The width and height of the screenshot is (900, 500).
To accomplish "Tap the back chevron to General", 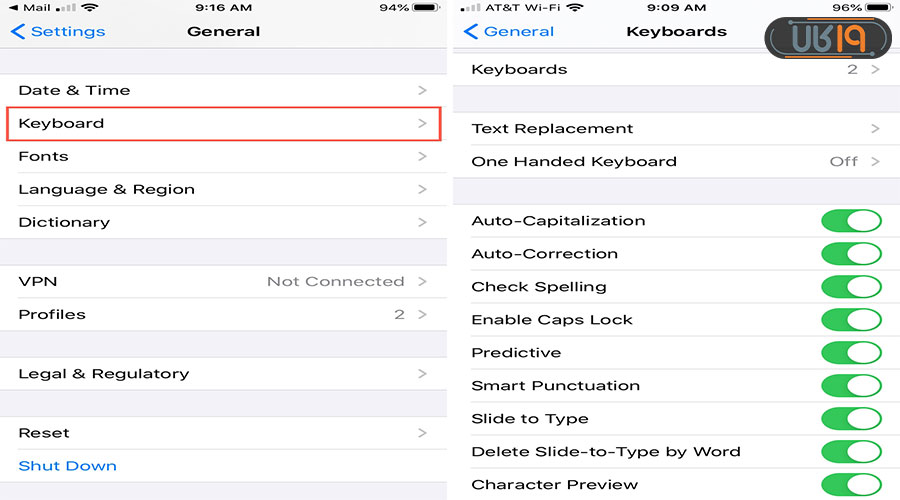I will click(x=471, y=32).
